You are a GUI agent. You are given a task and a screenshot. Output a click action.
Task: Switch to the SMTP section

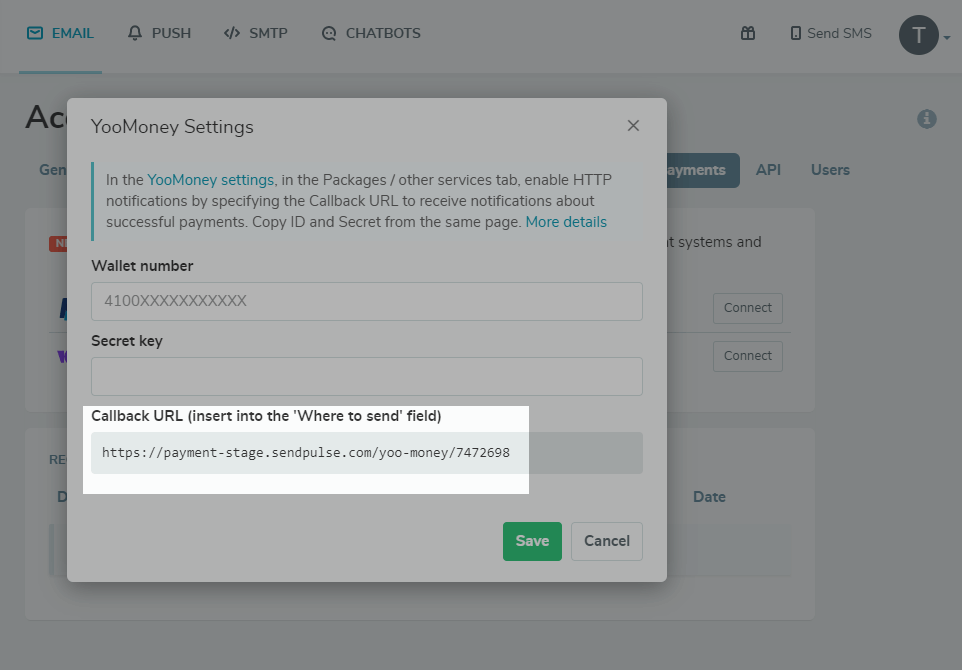256,33
